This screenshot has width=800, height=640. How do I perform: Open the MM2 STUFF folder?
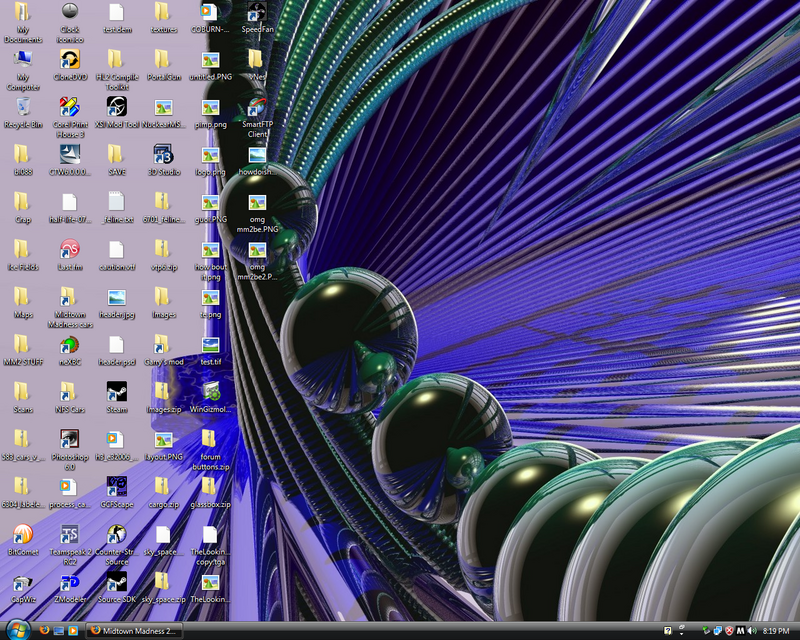pyautogui.click(x=22, y=345)
